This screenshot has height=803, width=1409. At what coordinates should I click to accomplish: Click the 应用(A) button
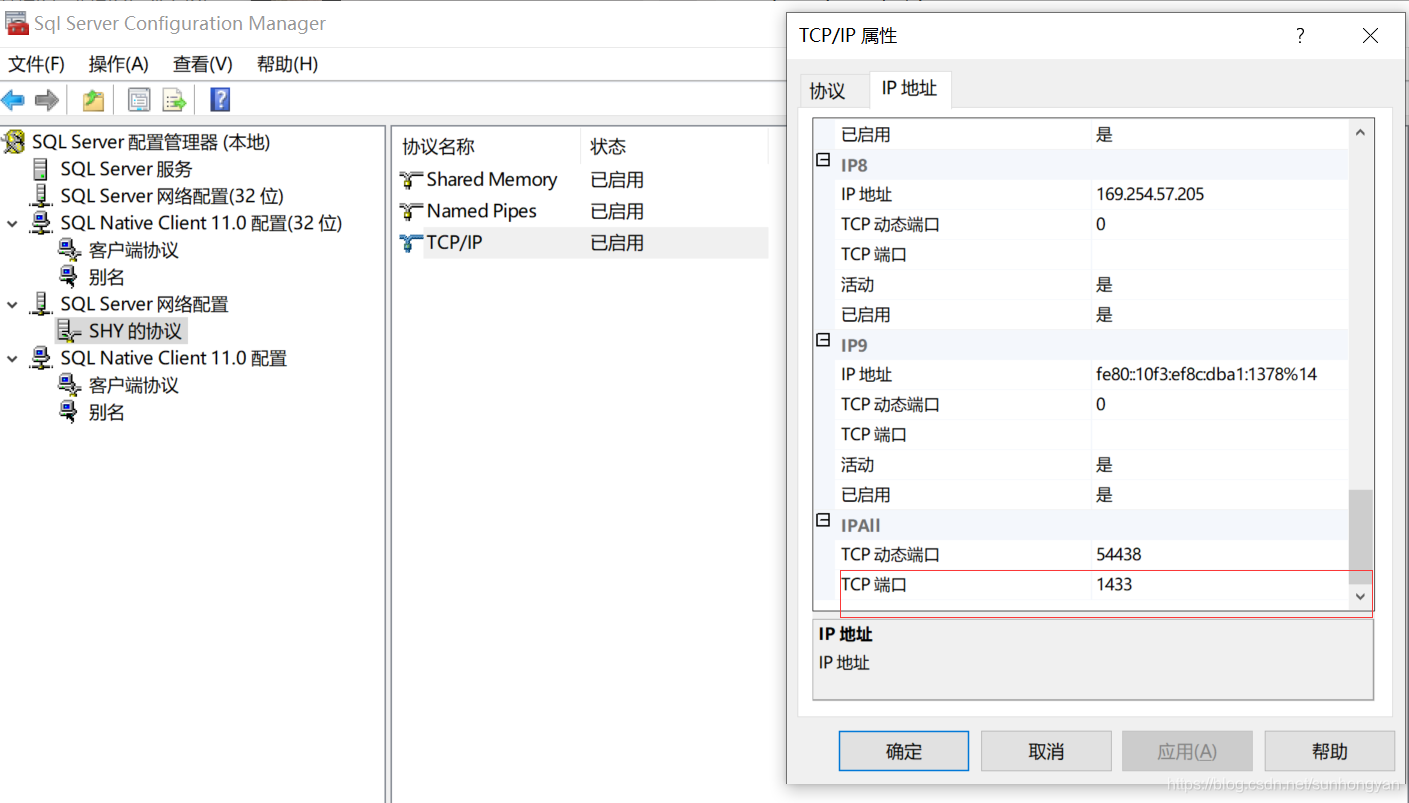tap(1187, 751)
